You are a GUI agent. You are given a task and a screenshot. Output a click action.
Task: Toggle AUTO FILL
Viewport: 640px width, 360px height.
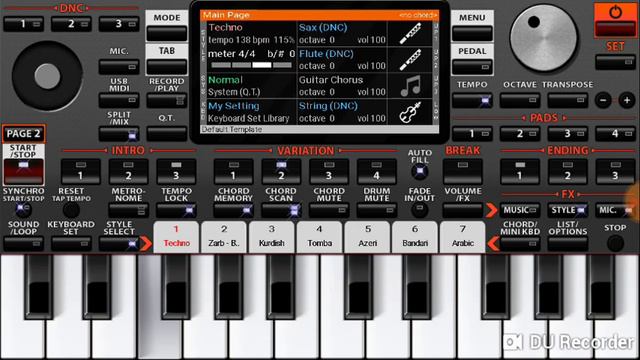[420, 171]
